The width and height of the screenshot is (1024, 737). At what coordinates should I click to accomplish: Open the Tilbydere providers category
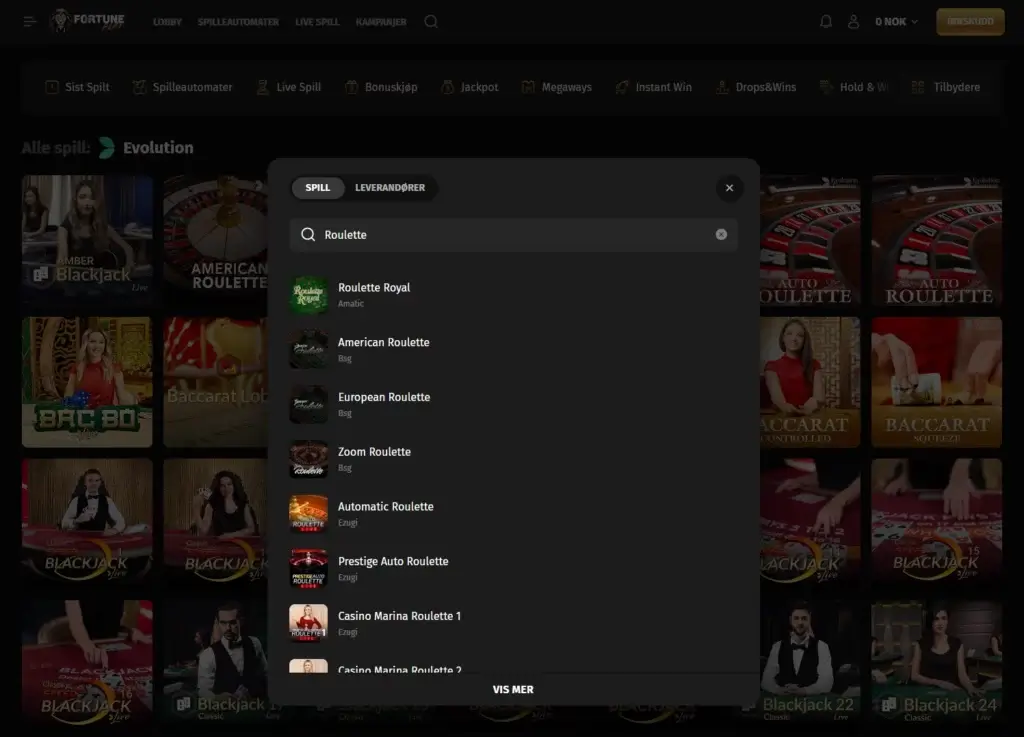point(946,87)
